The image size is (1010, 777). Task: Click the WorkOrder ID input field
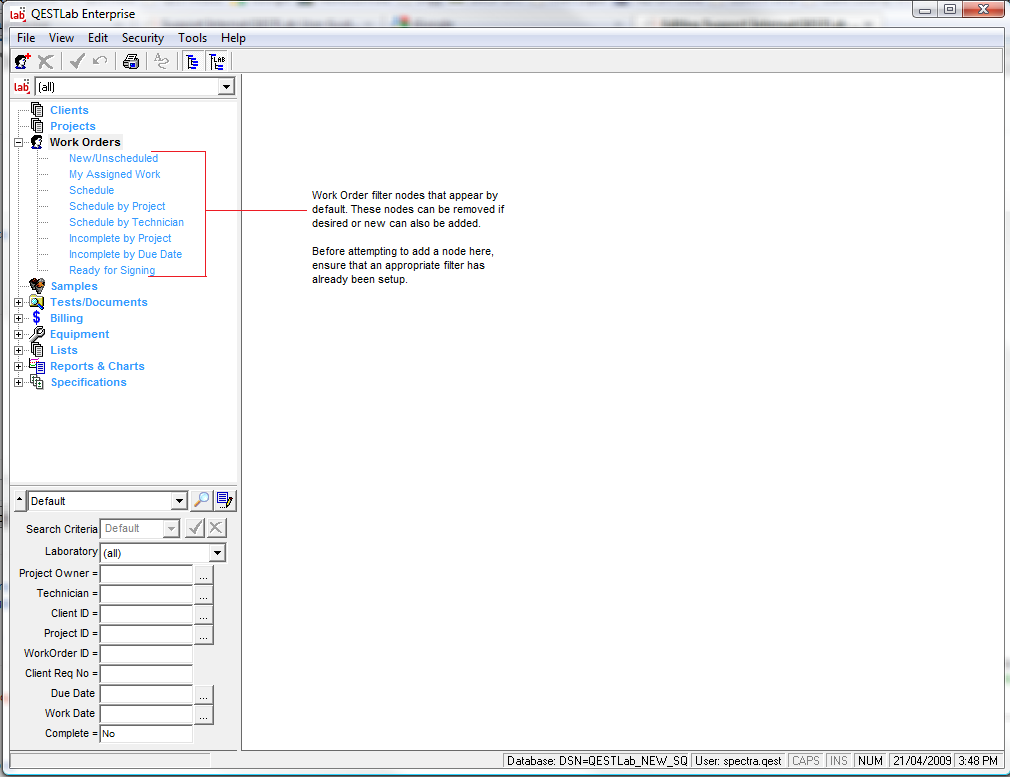point(146,654)
